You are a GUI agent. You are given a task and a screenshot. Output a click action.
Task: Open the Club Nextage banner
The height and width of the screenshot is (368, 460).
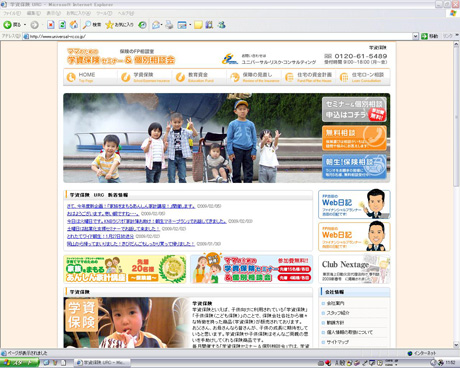pyautogui.click(x=354, y=269)
